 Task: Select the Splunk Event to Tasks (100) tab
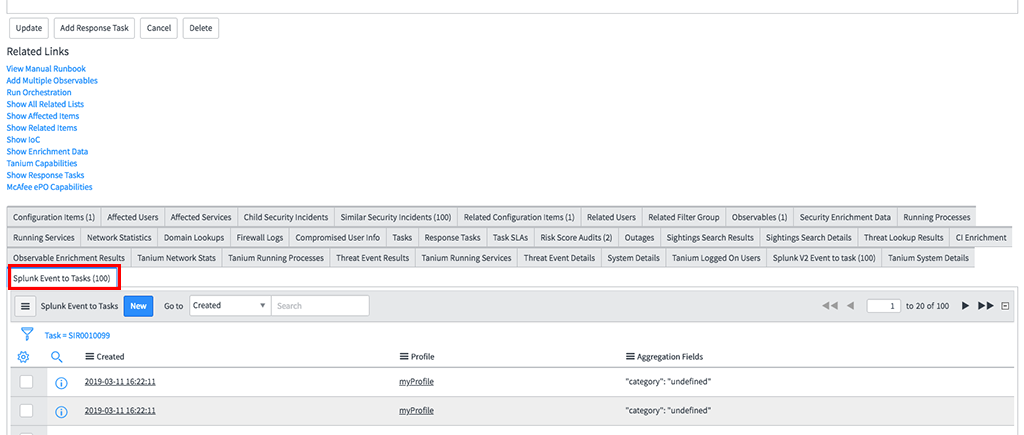61,278
